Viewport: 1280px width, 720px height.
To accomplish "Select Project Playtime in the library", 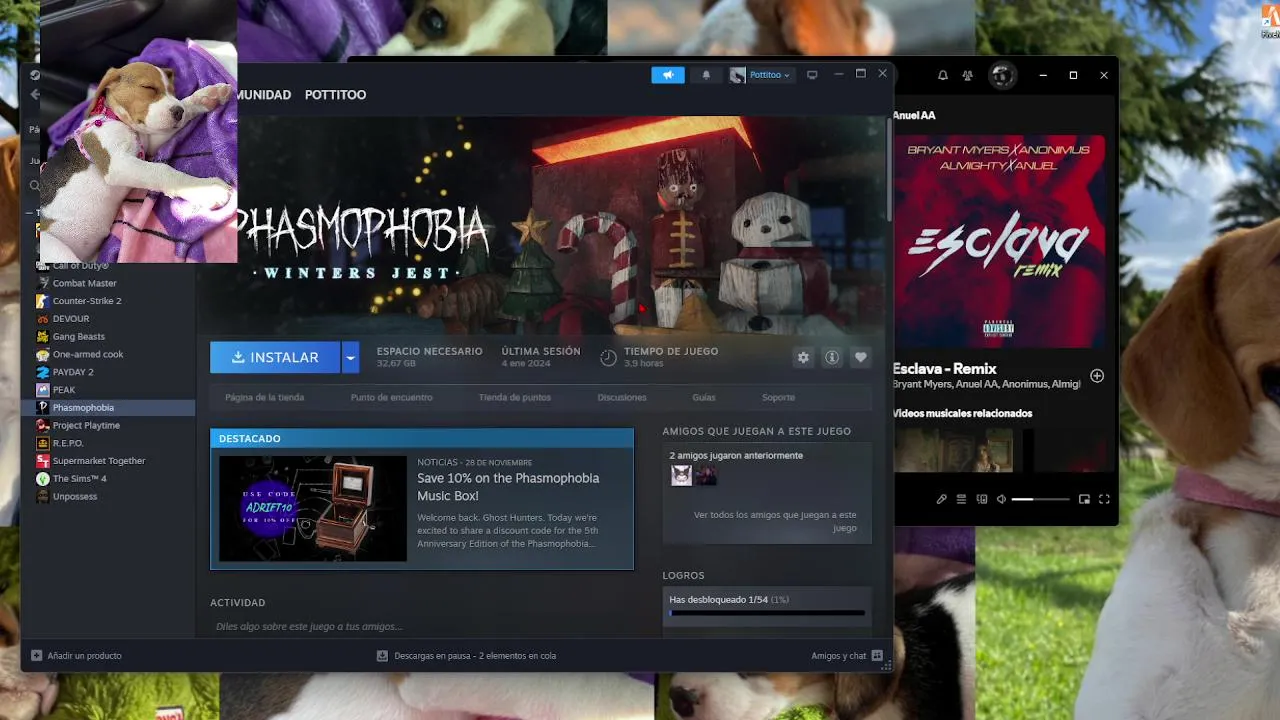I will 108,425.
